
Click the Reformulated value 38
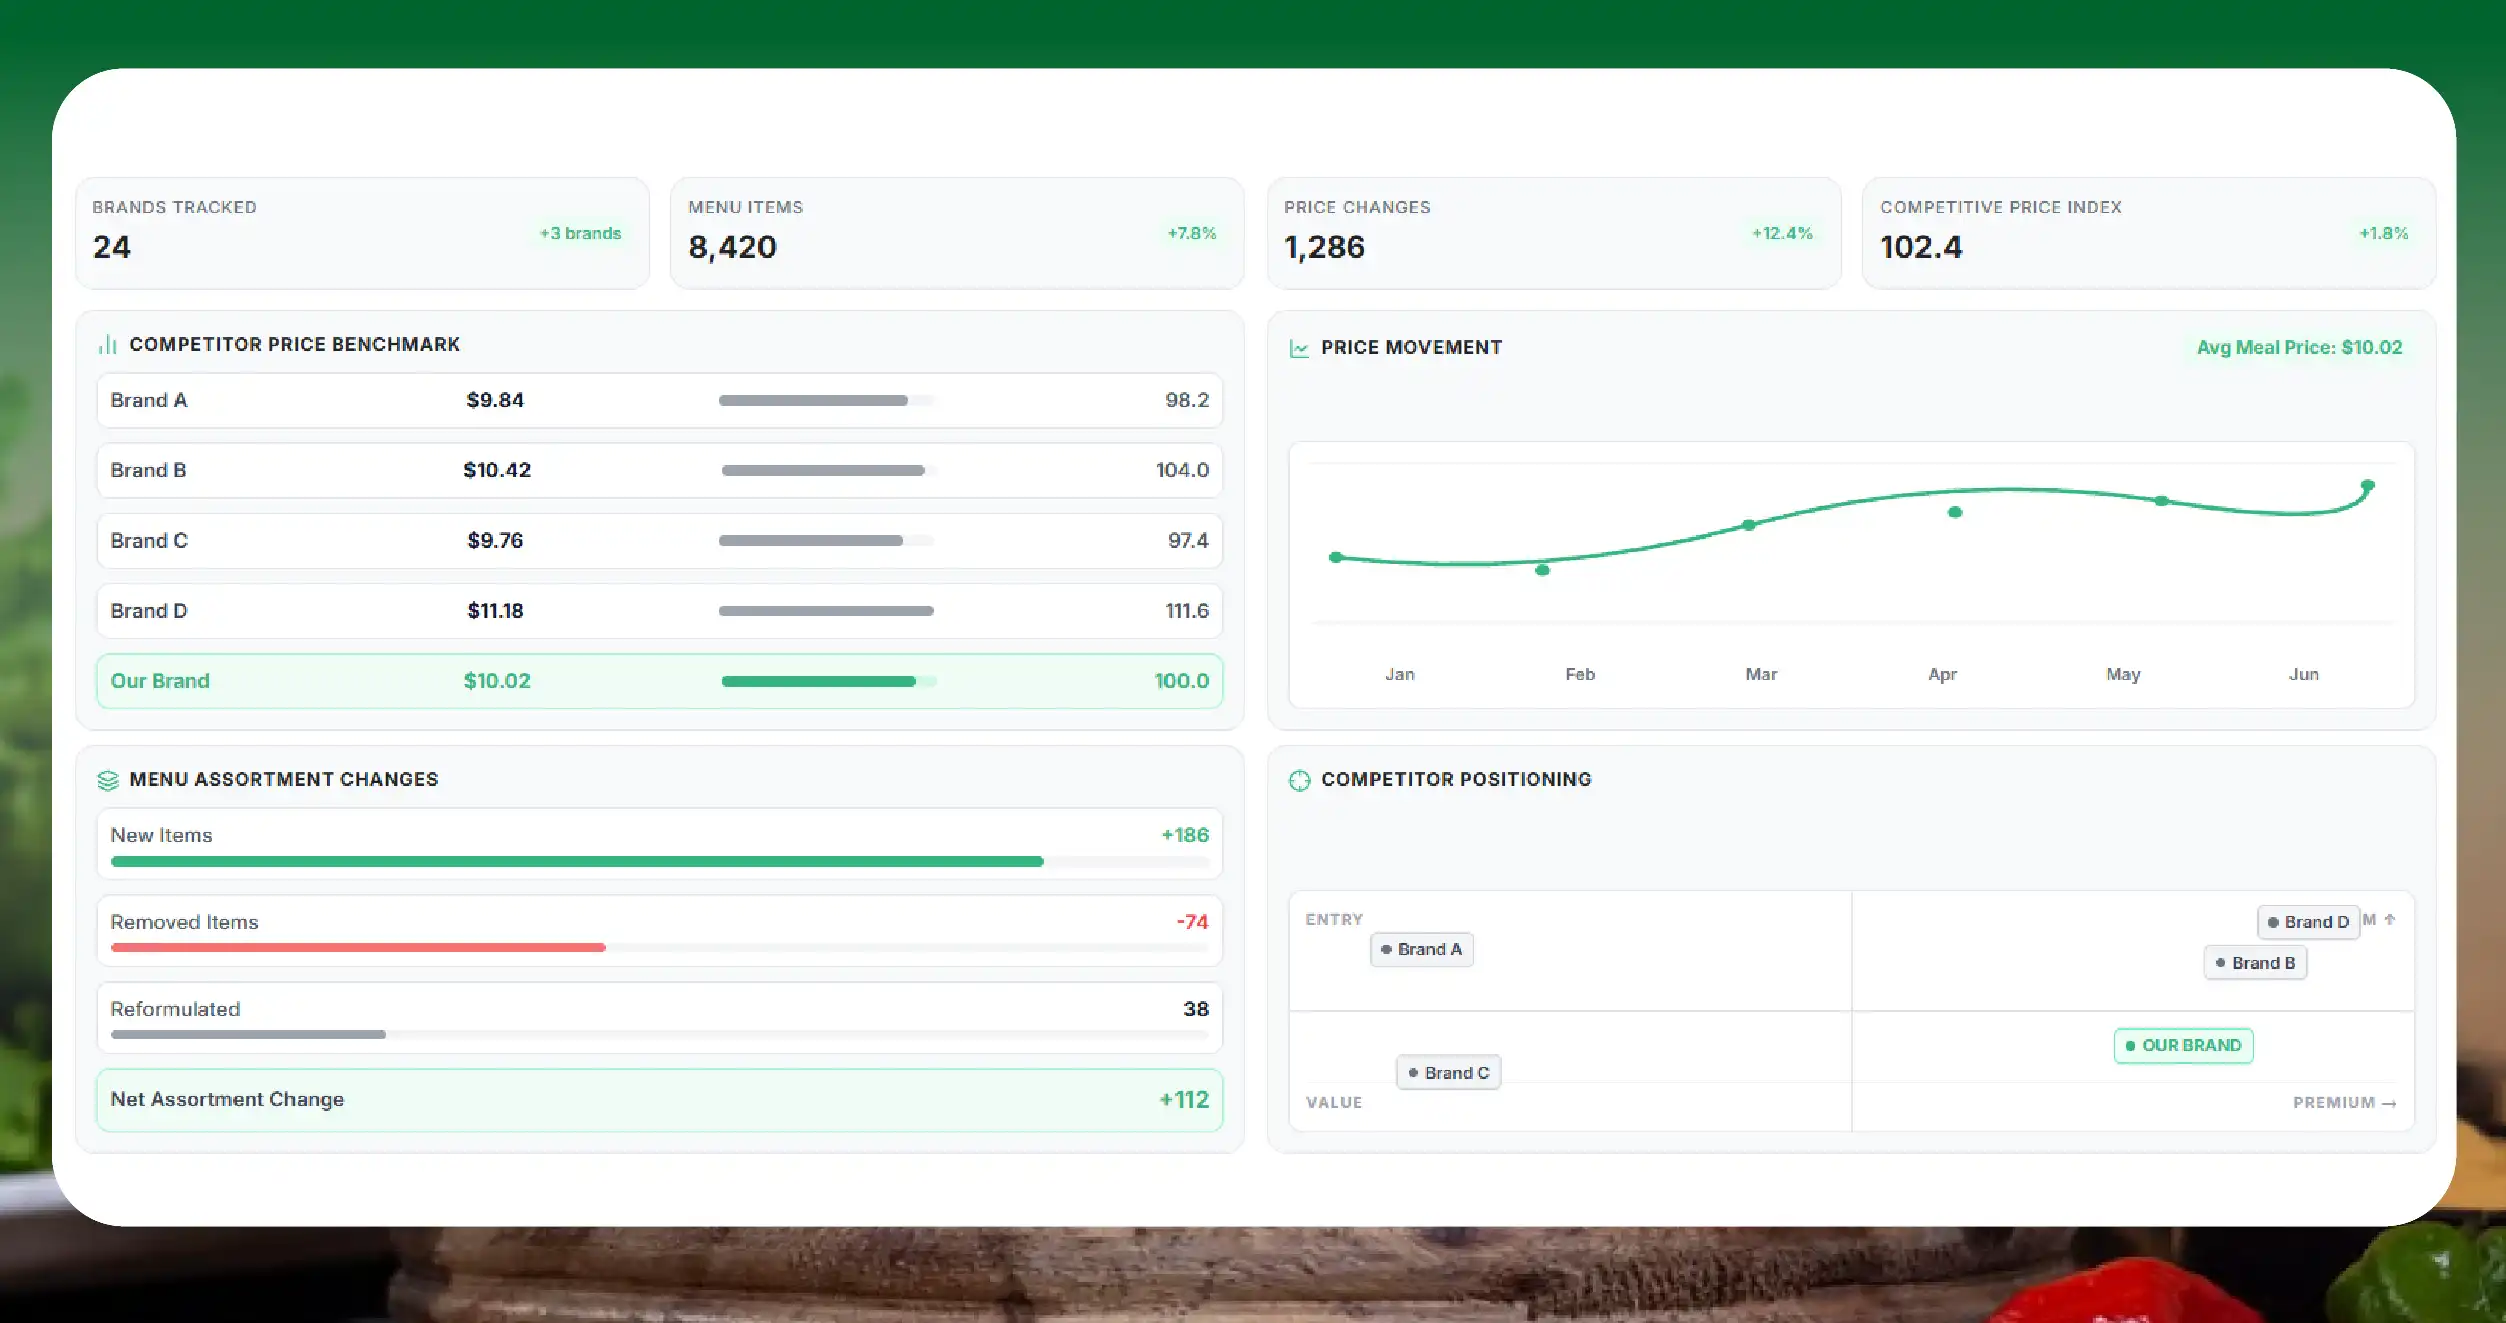pos(1196,1009)
